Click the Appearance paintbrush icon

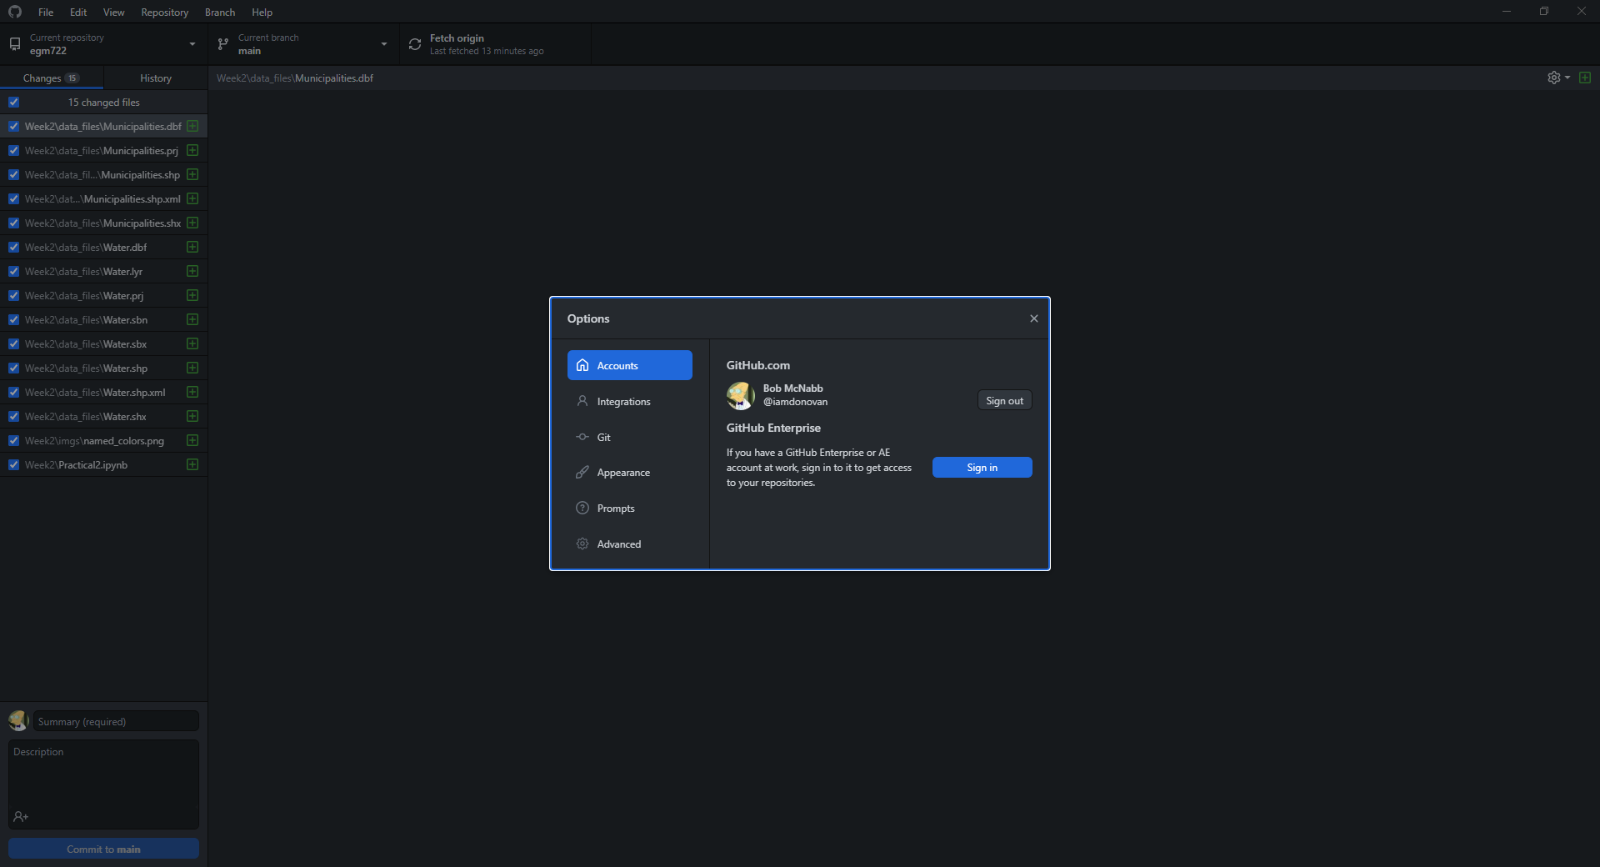(x=582, y=472)
